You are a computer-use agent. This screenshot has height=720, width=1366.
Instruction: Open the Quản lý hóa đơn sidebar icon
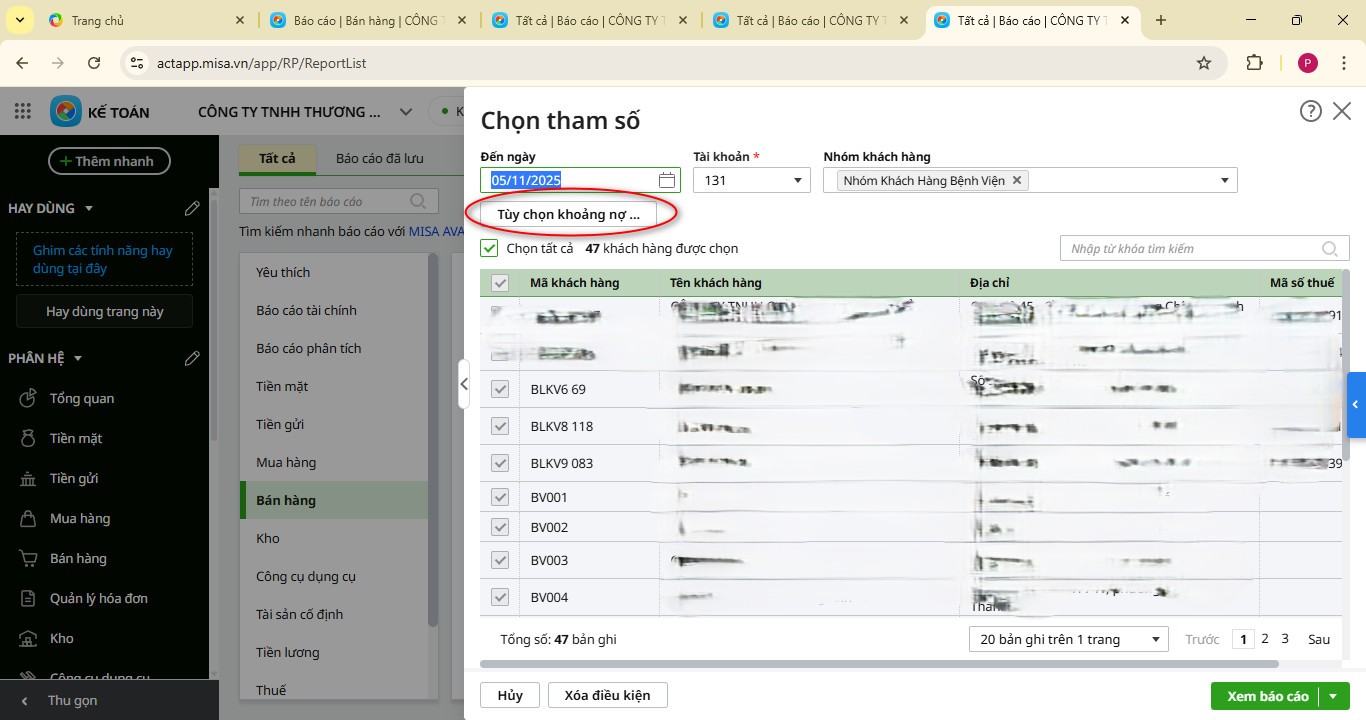click(x=29, y=598)
